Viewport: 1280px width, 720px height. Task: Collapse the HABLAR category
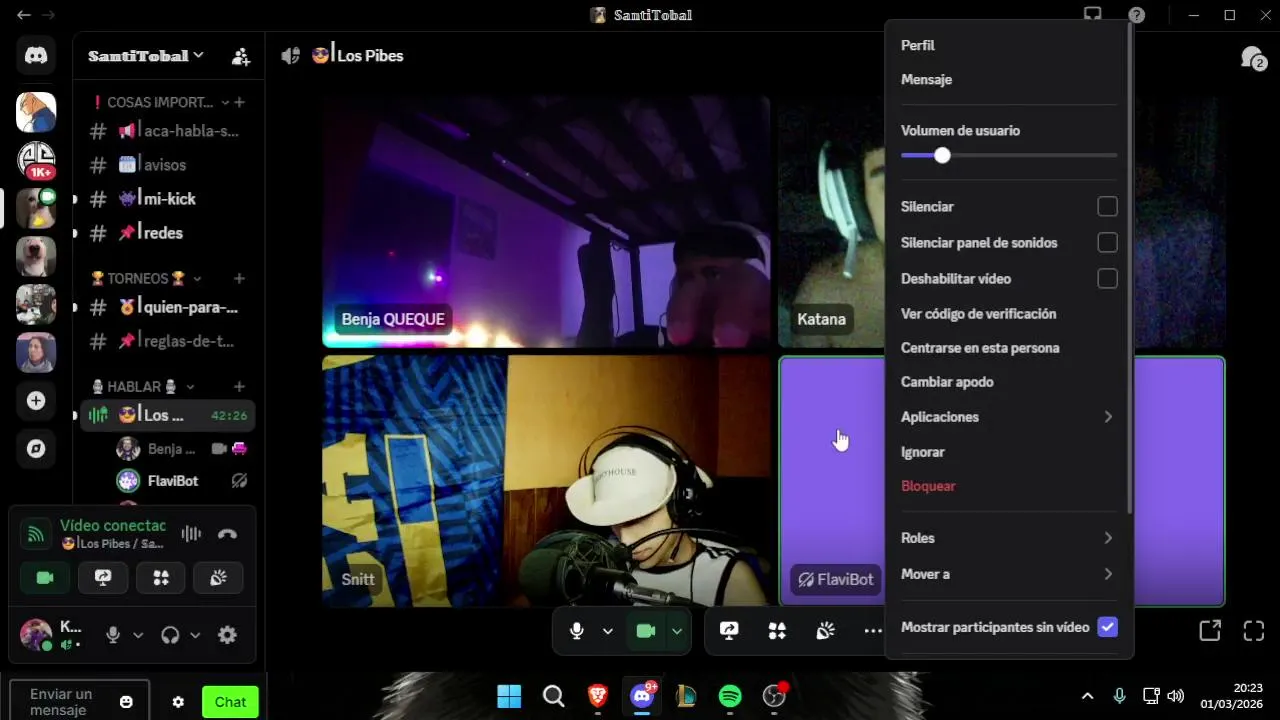tap(143, 386)
